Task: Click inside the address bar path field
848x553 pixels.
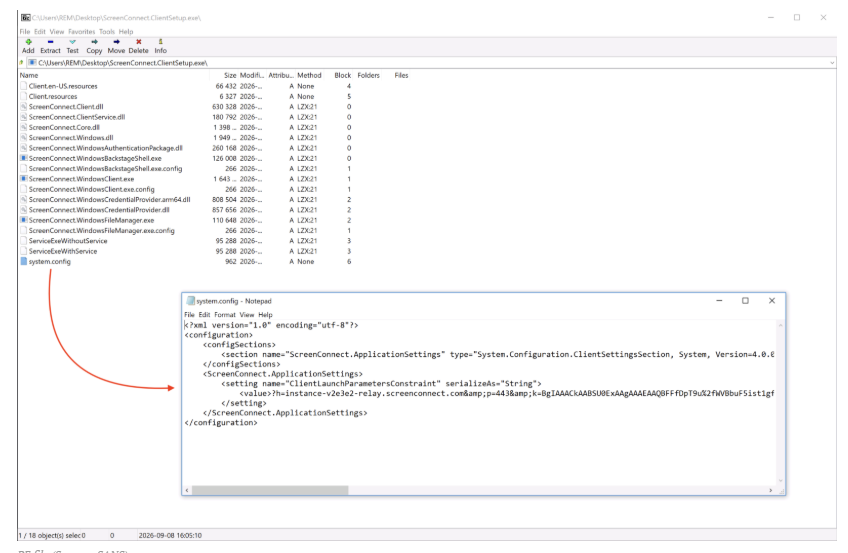Action: coord(427,63)
